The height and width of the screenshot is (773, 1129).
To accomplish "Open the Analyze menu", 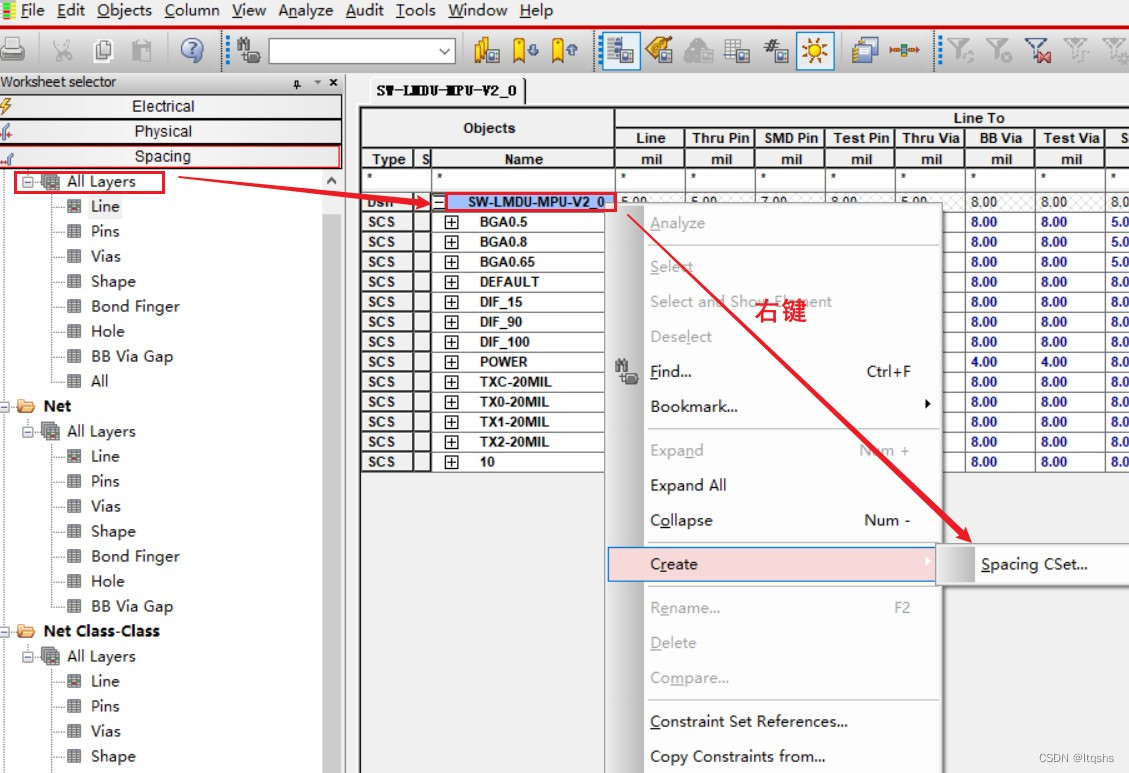I will (x=305, y=10).
